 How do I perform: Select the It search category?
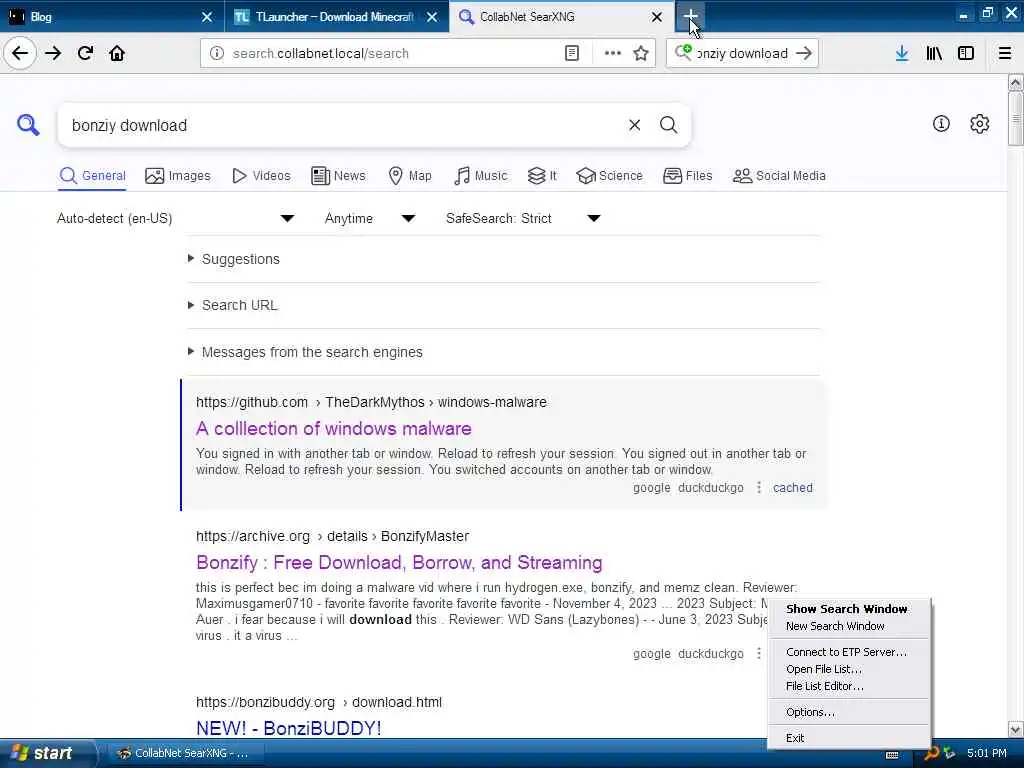tap(542, 176)
